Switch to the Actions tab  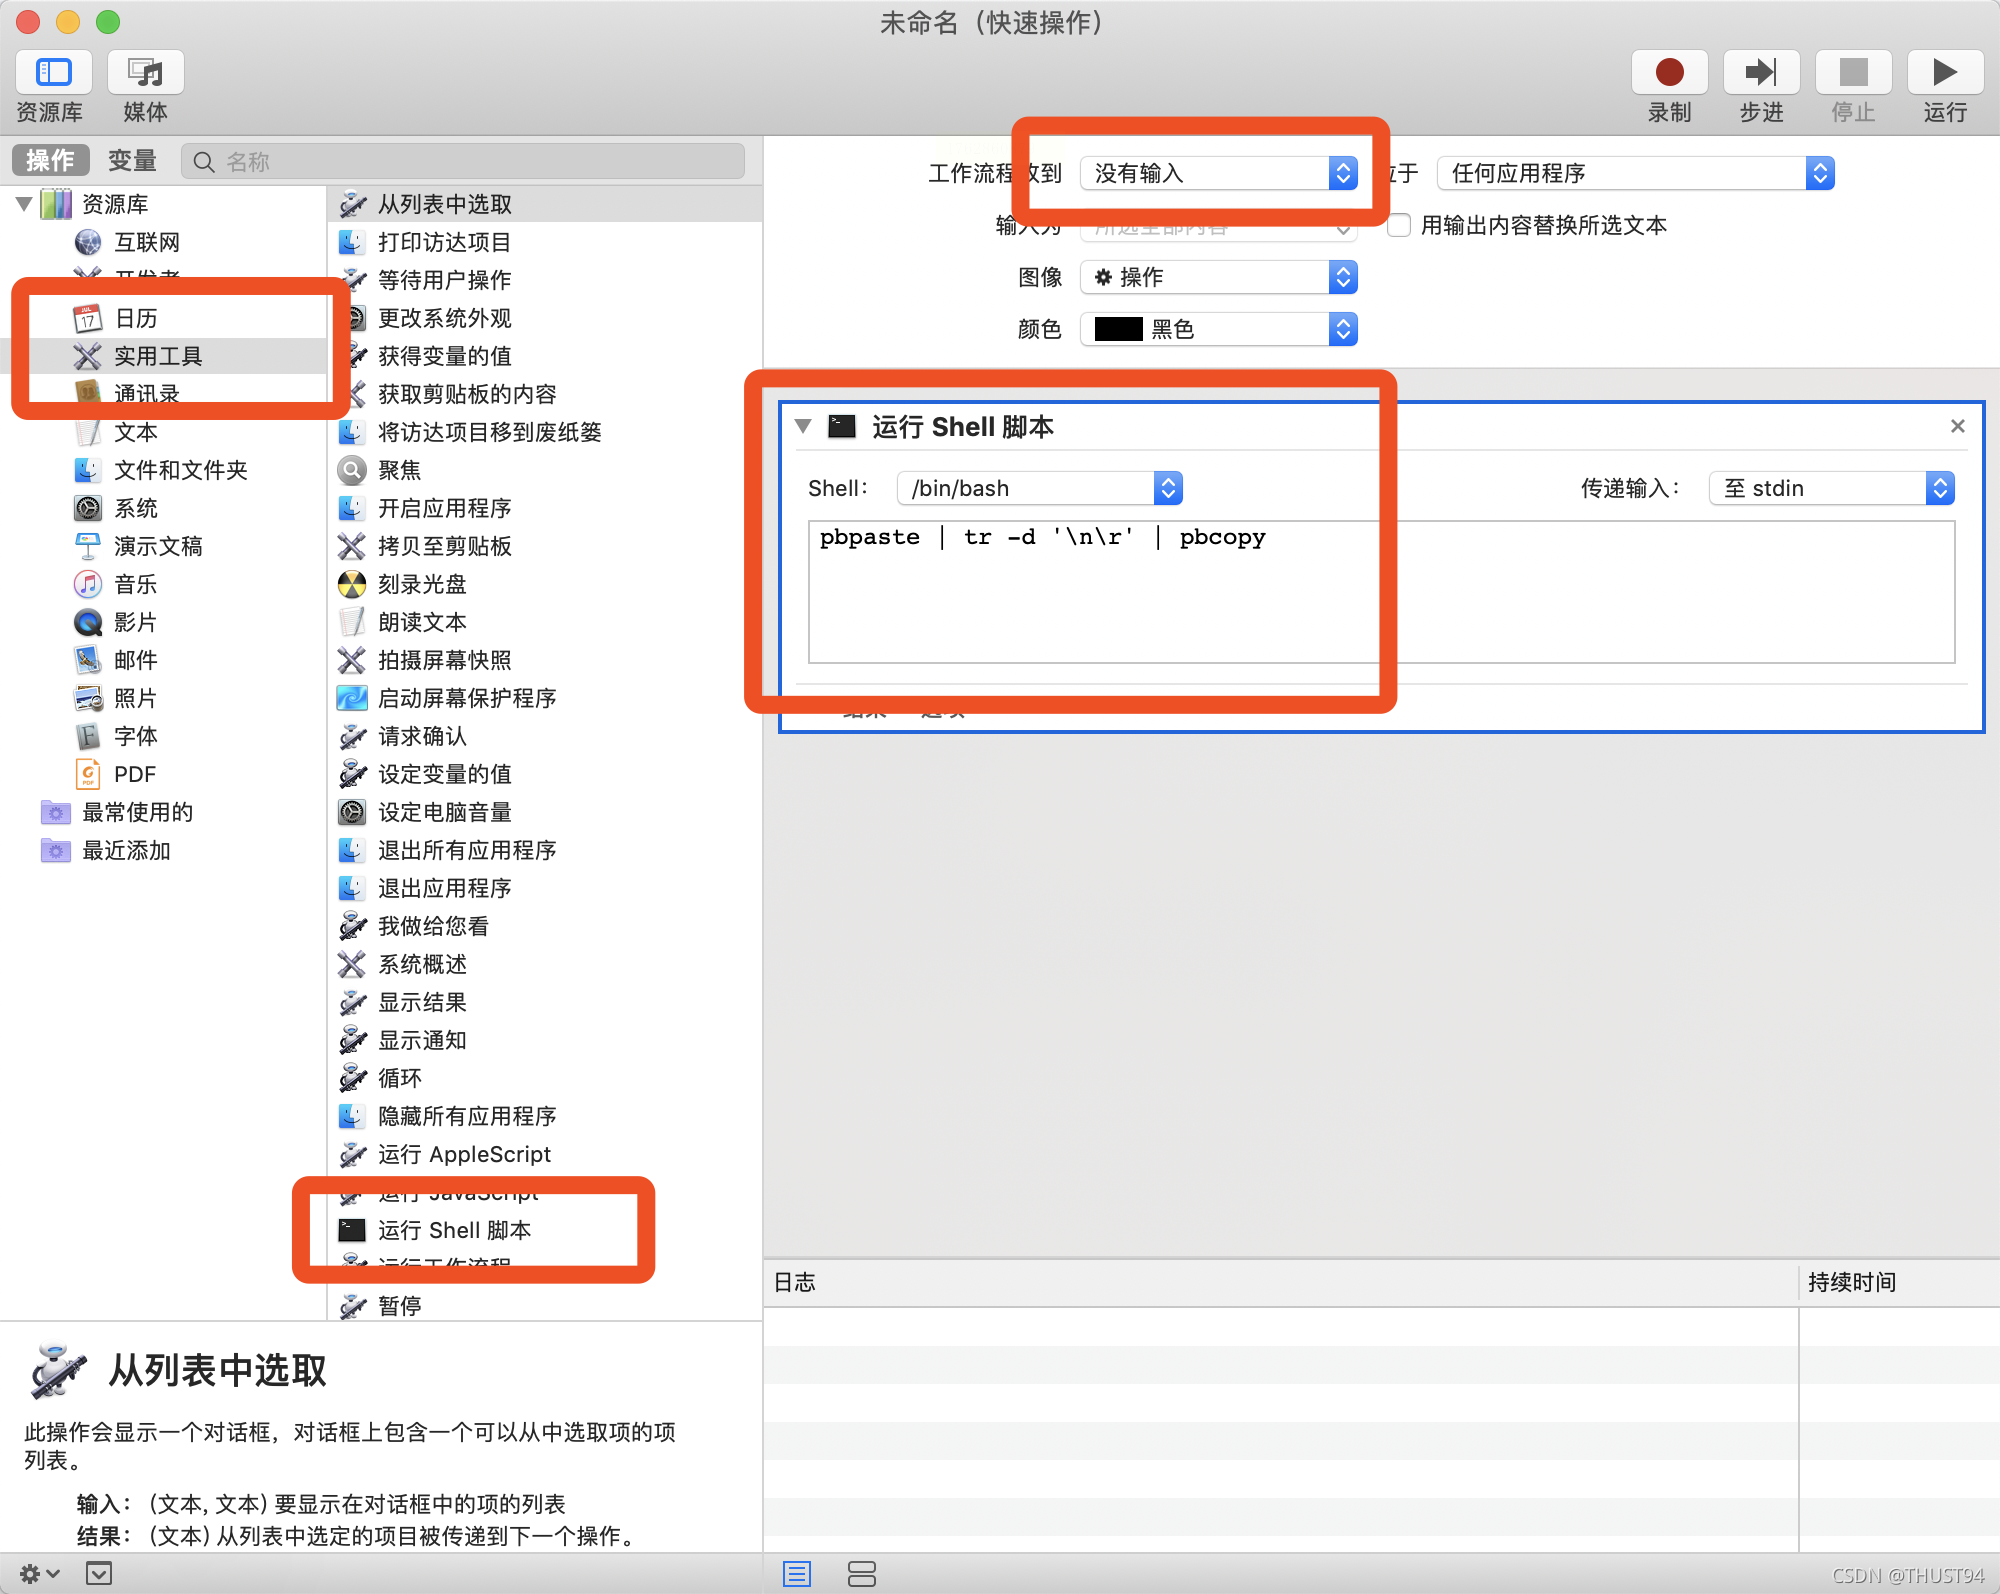(50, 161)
